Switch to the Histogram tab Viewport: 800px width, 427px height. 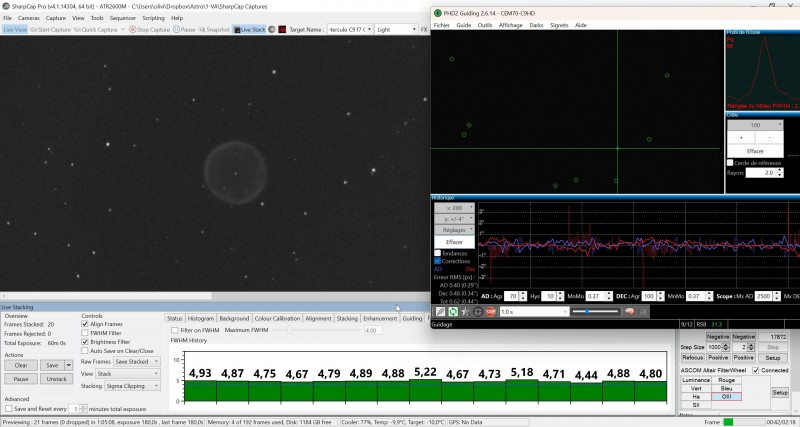(x=201, y=318)
